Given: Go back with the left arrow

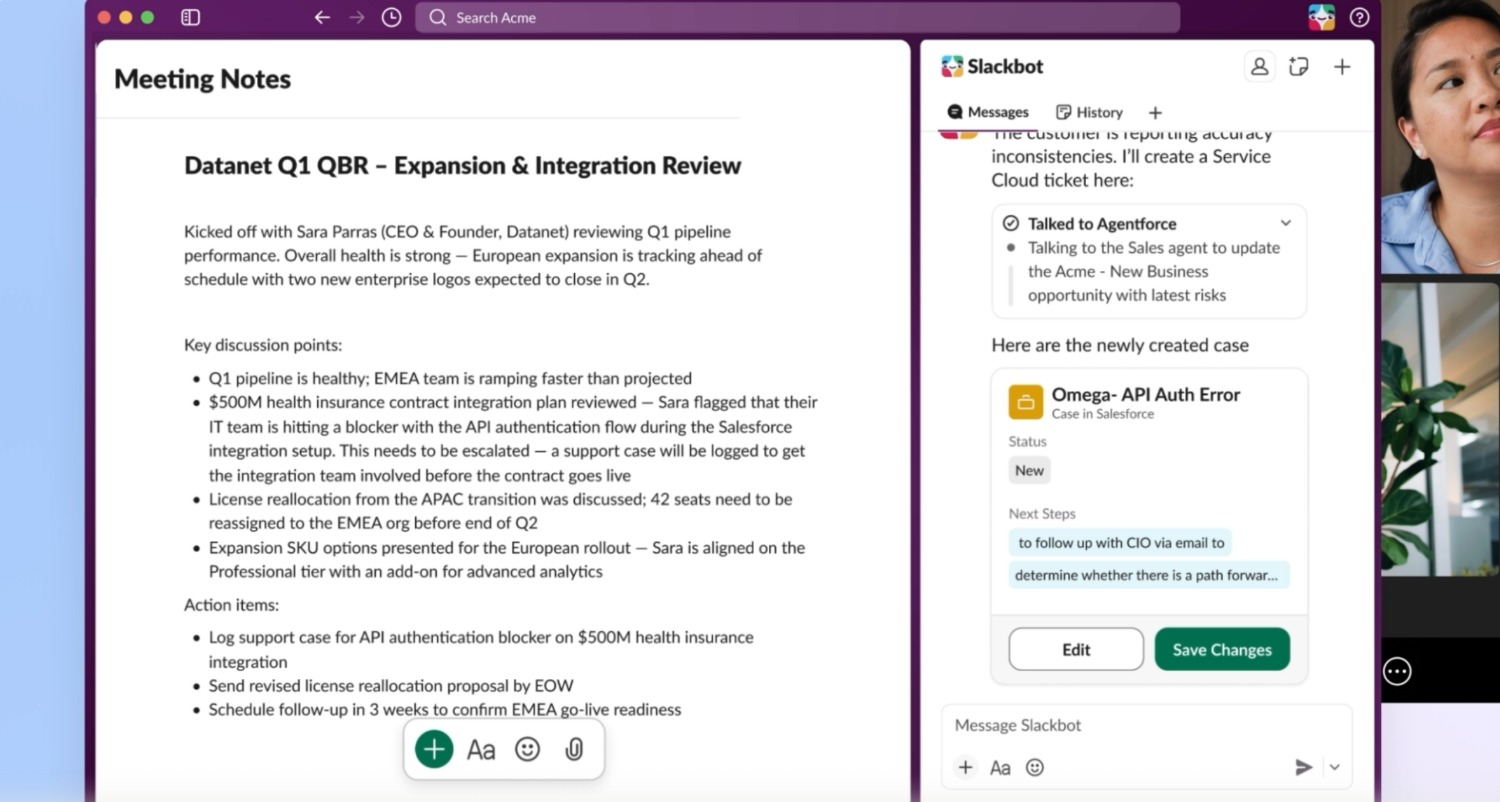Looking at the screenshot, I should pyautogui.click(x=322, y=17).
